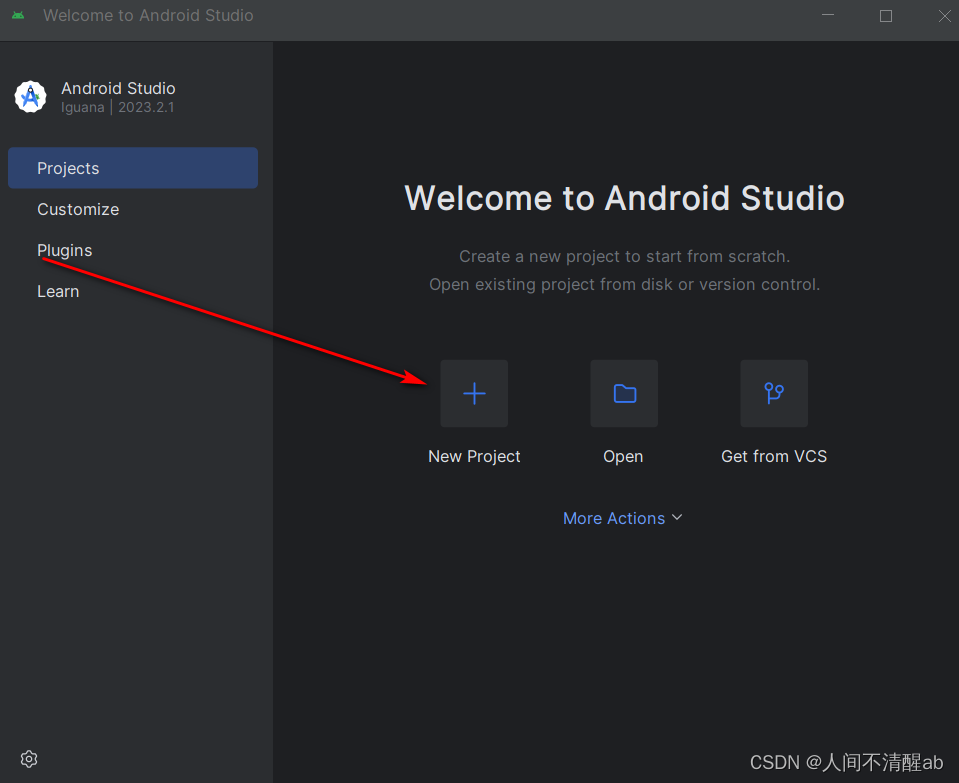959x783 pixels.
Task: Click the Get from VCS branch icon
Action: coord(773,393)
